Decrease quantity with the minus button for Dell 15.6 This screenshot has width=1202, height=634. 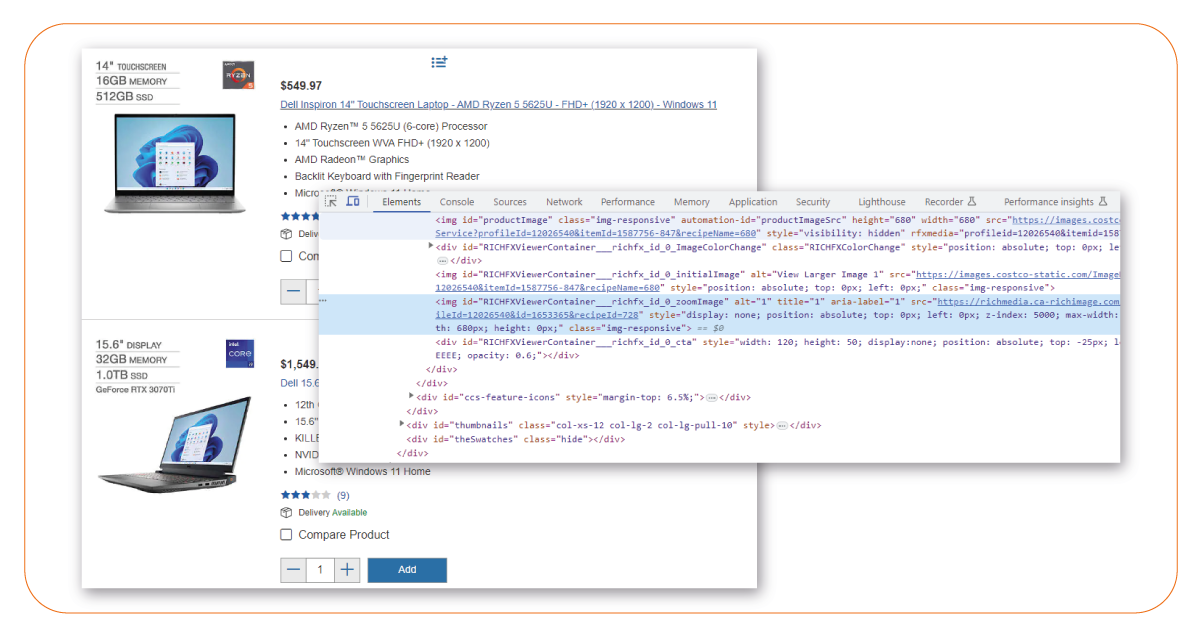pyautogui.click(x=293, y=570)
